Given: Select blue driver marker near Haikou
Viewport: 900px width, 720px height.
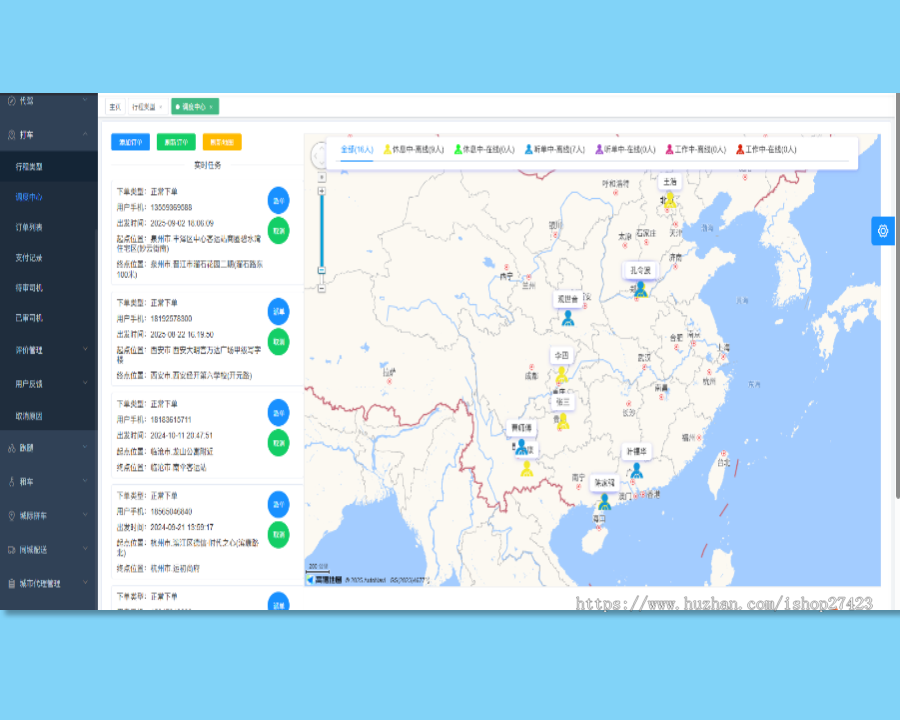Looking at the screenshot, I should (x=604, y=502).
